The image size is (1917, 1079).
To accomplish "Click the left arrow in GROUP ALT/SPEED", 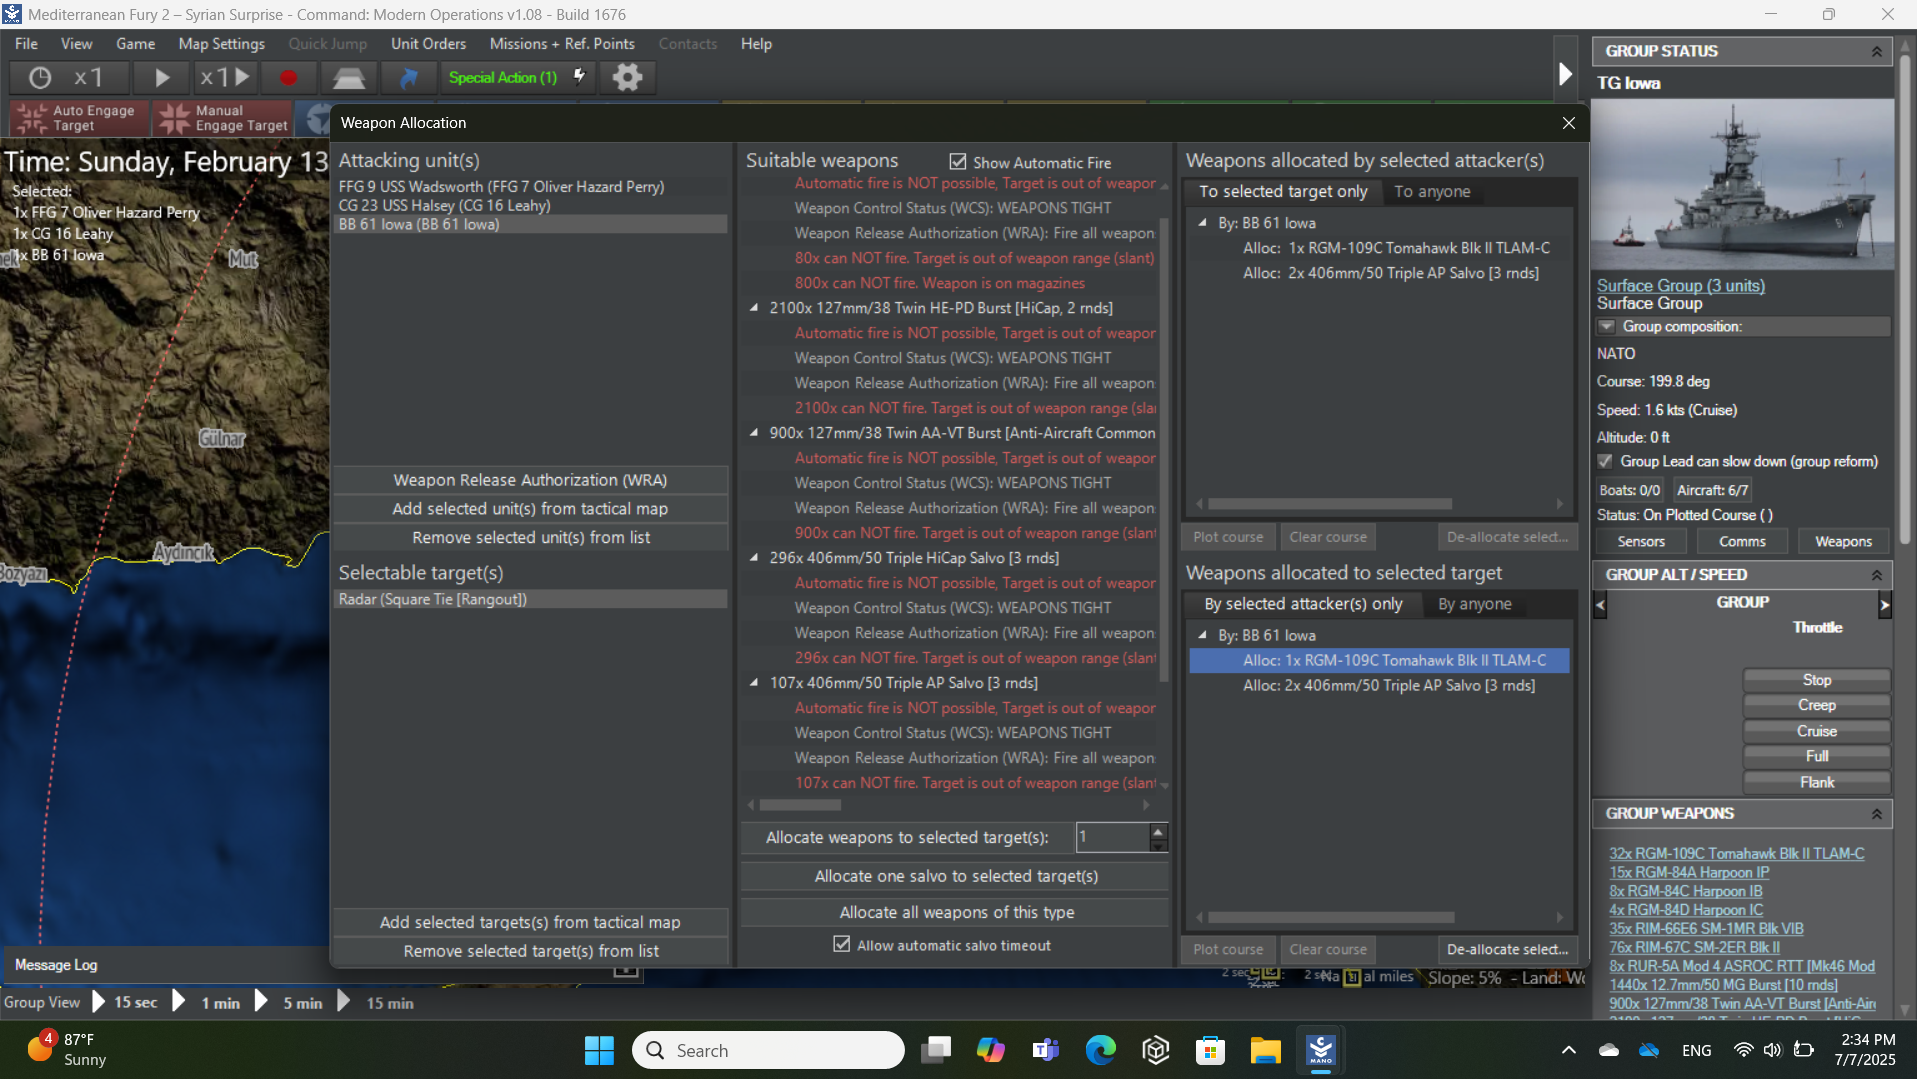I will click(1600, 604).
